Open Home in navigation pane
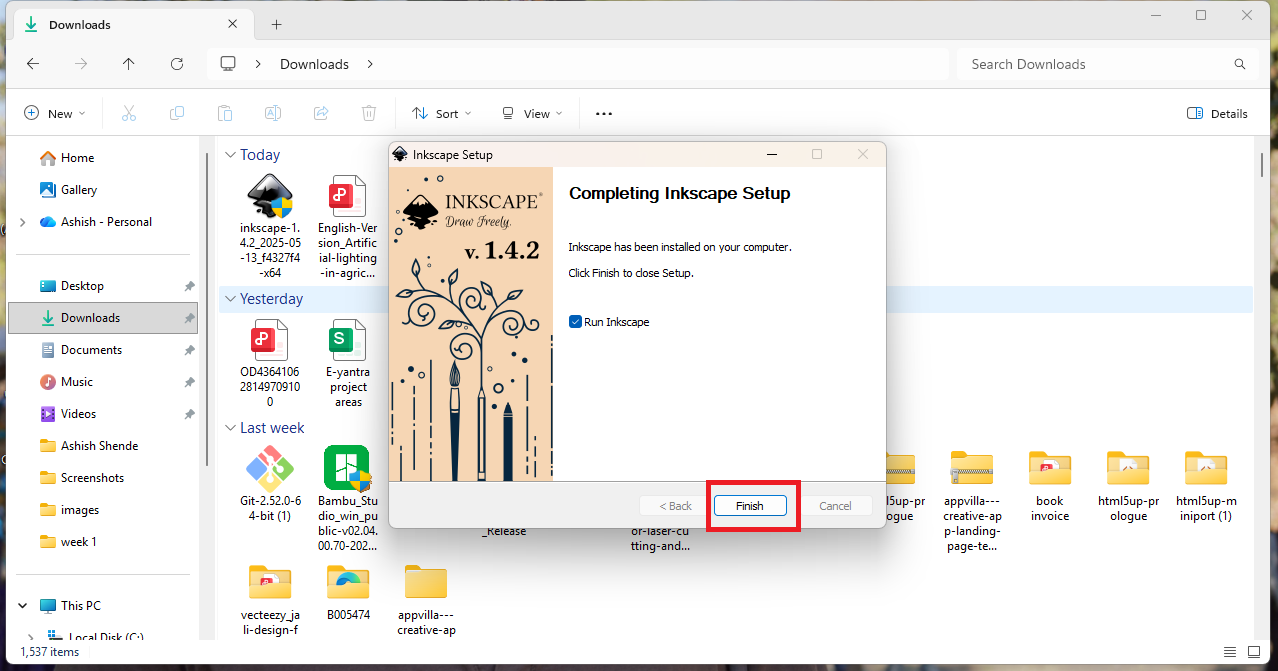 pos(77,158)
